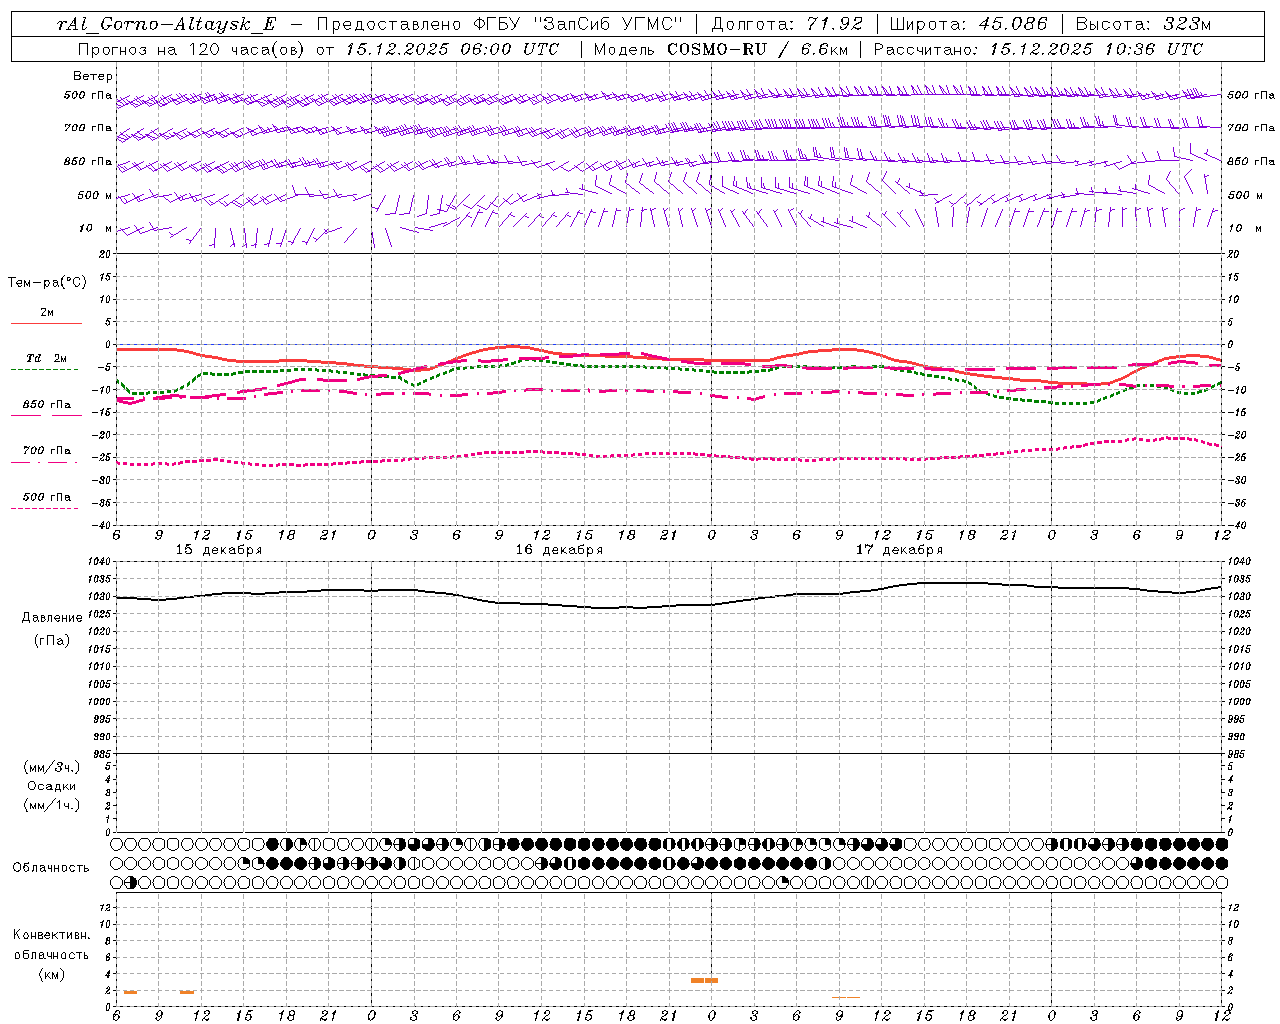Click the Давление pressure panel label
The width and height of the screenshot is (1280, 1024).
coord(52,618)
